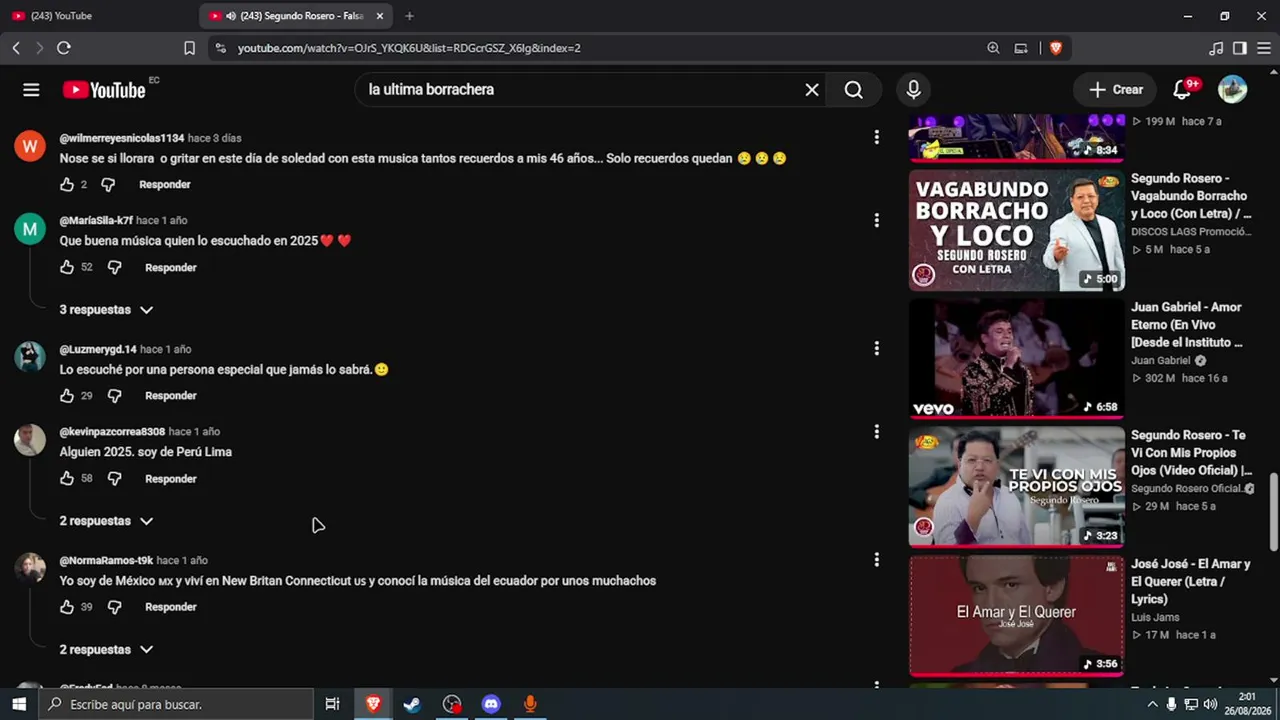The width and height of the screenshot is (1280, 720).
Task: Reply to kevinpazcorrea8308 with Responder
Action: point(171,479)
